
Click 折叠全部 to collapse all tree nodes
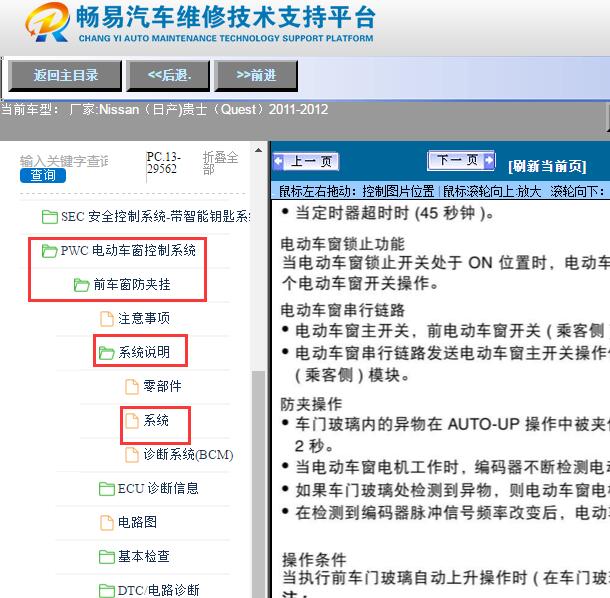220,163
